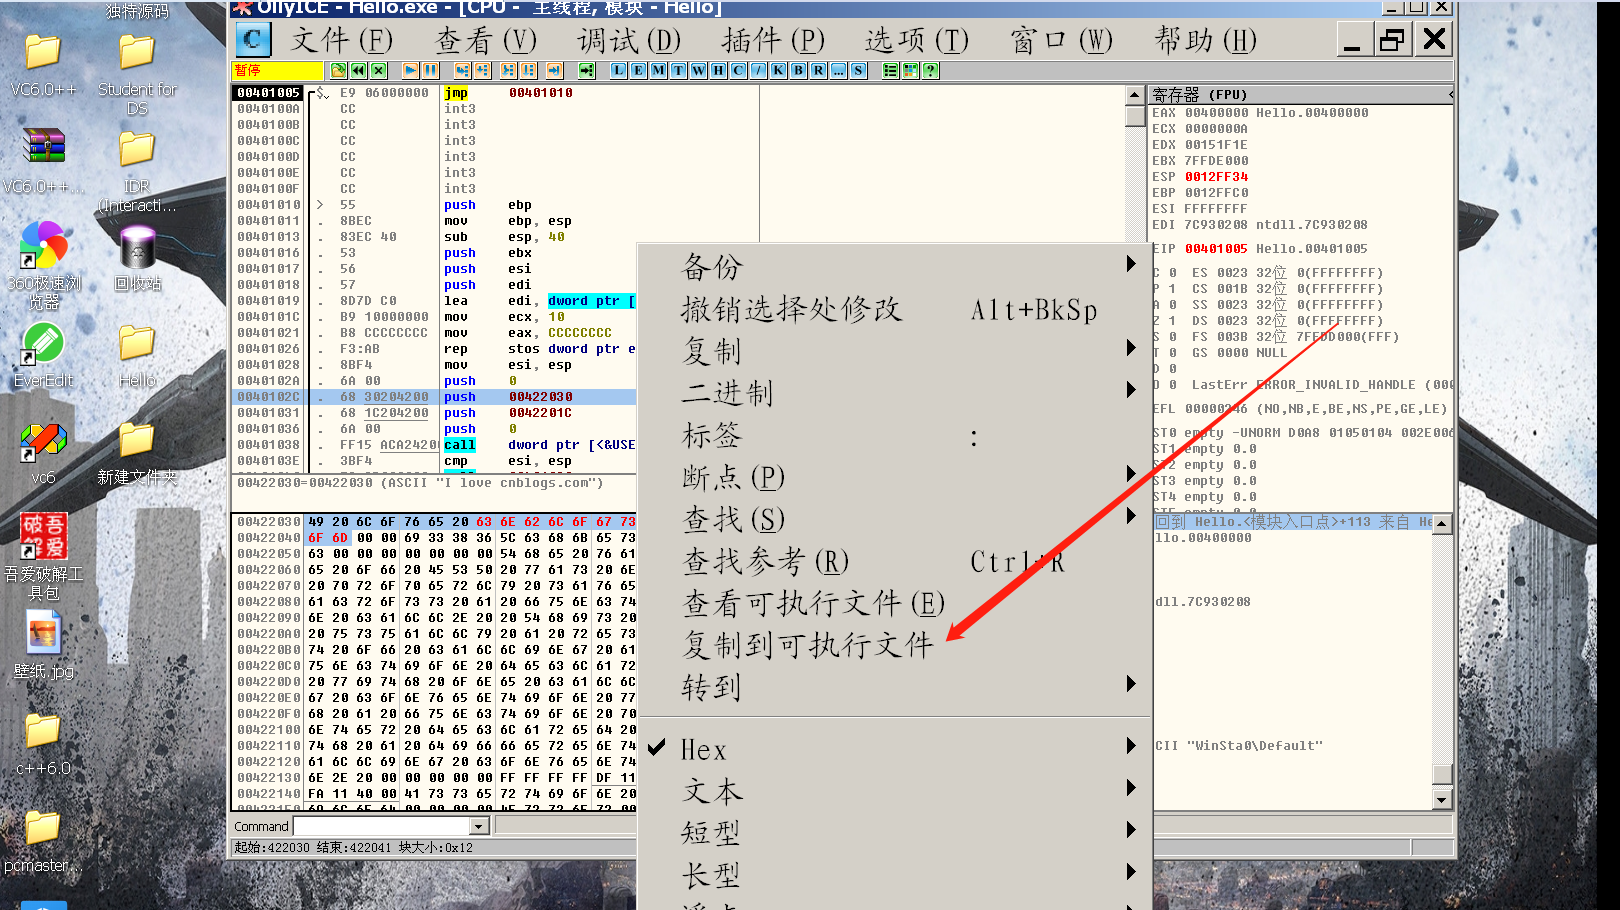Click the Open file toolbar icon
1620x910 pixels.
click(x=339, y=70)
